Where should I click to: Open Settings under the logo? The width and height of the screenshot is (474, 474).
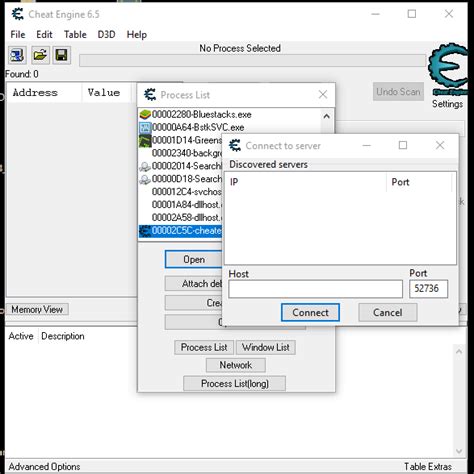[x=447, y=104]
